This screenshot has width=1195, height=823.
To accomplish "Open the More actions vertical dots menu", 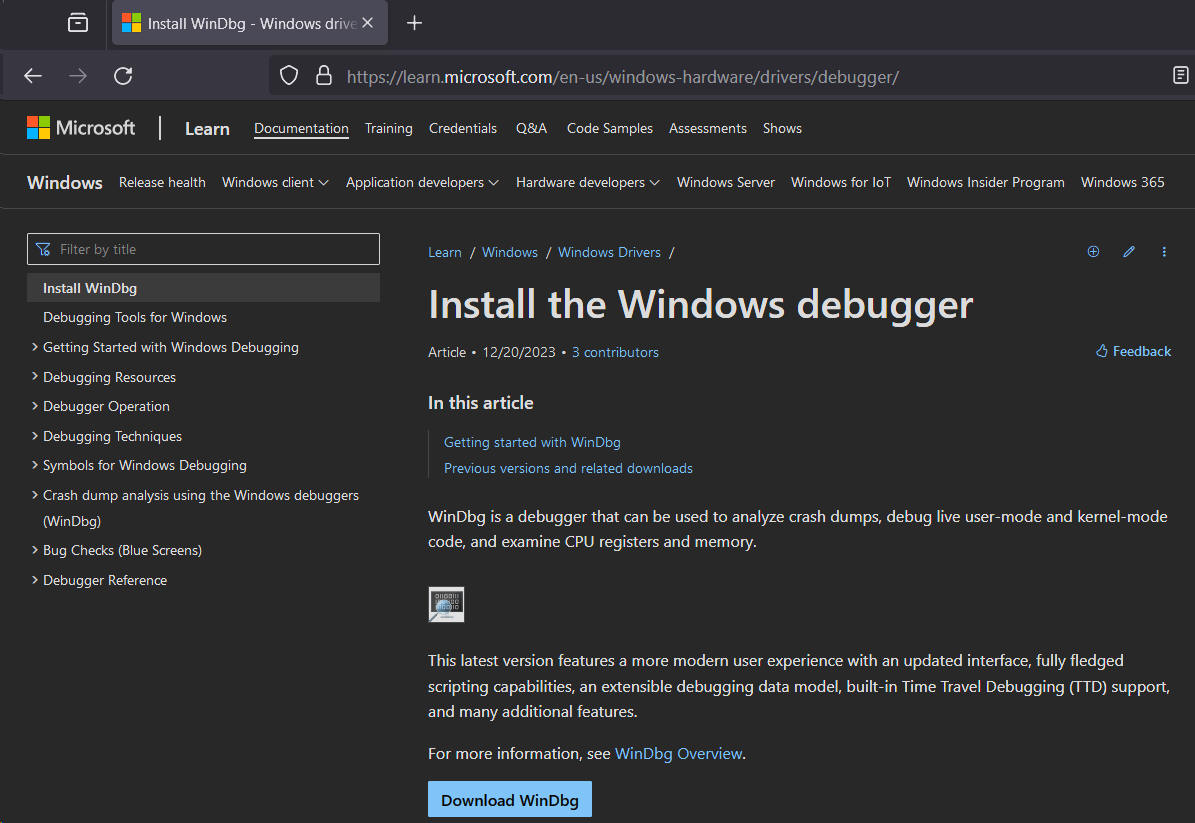I will point(1164,251).
